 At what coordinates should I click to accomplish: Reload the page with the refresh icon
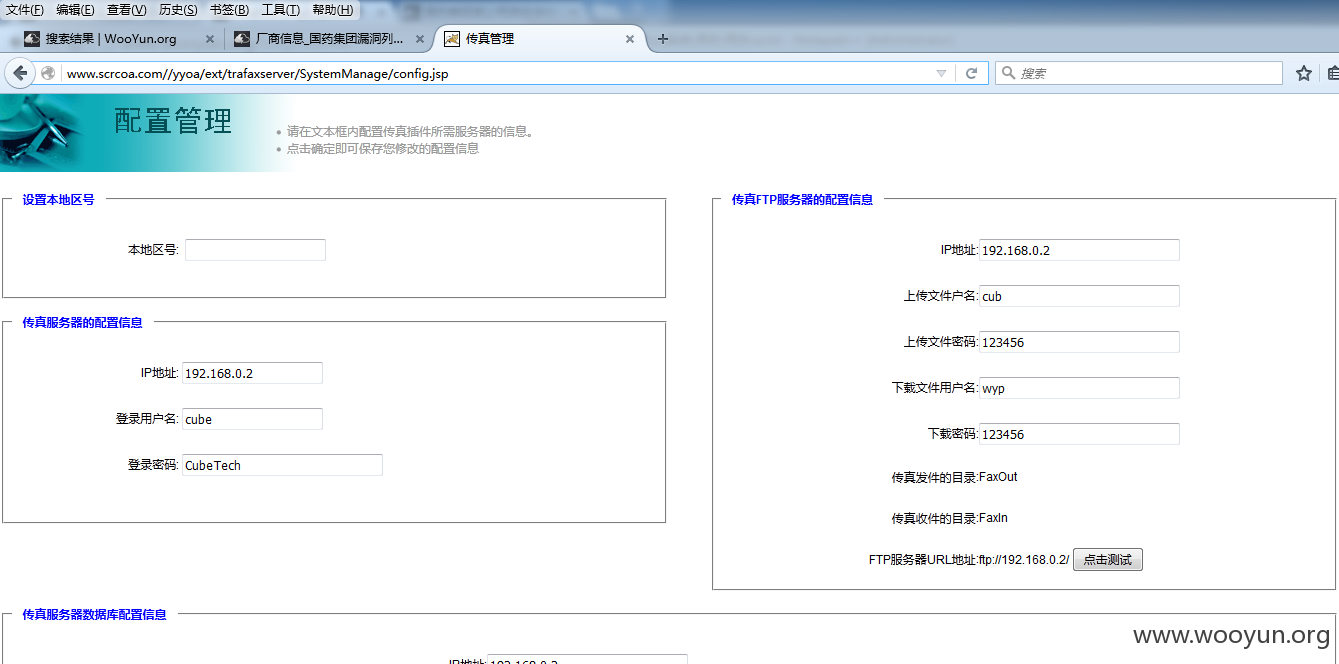(970, 73)
